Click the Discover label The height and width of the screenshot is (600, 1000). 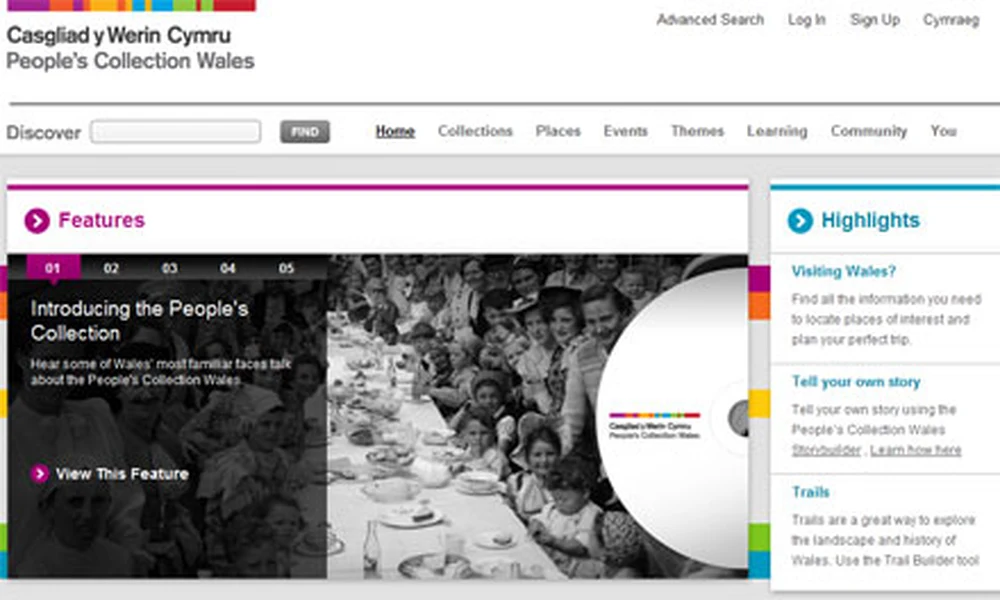pos(43,133)
